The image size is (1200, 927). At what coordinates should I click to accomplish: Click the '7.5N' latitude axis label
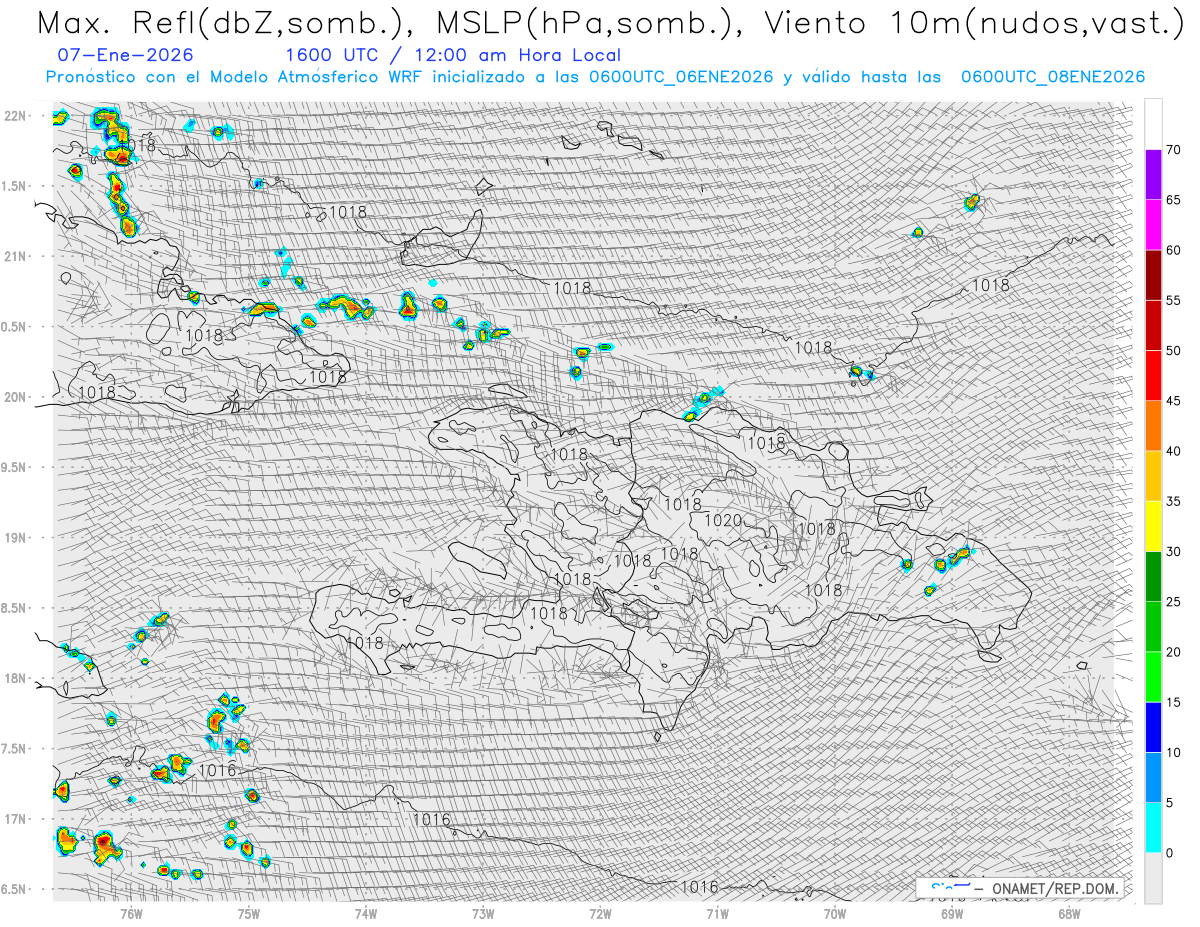tap(14, 749)
